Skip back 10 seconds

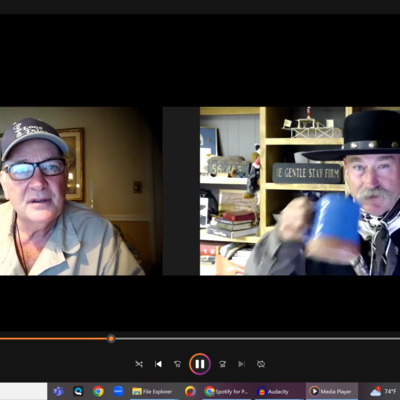coord(178,364)
